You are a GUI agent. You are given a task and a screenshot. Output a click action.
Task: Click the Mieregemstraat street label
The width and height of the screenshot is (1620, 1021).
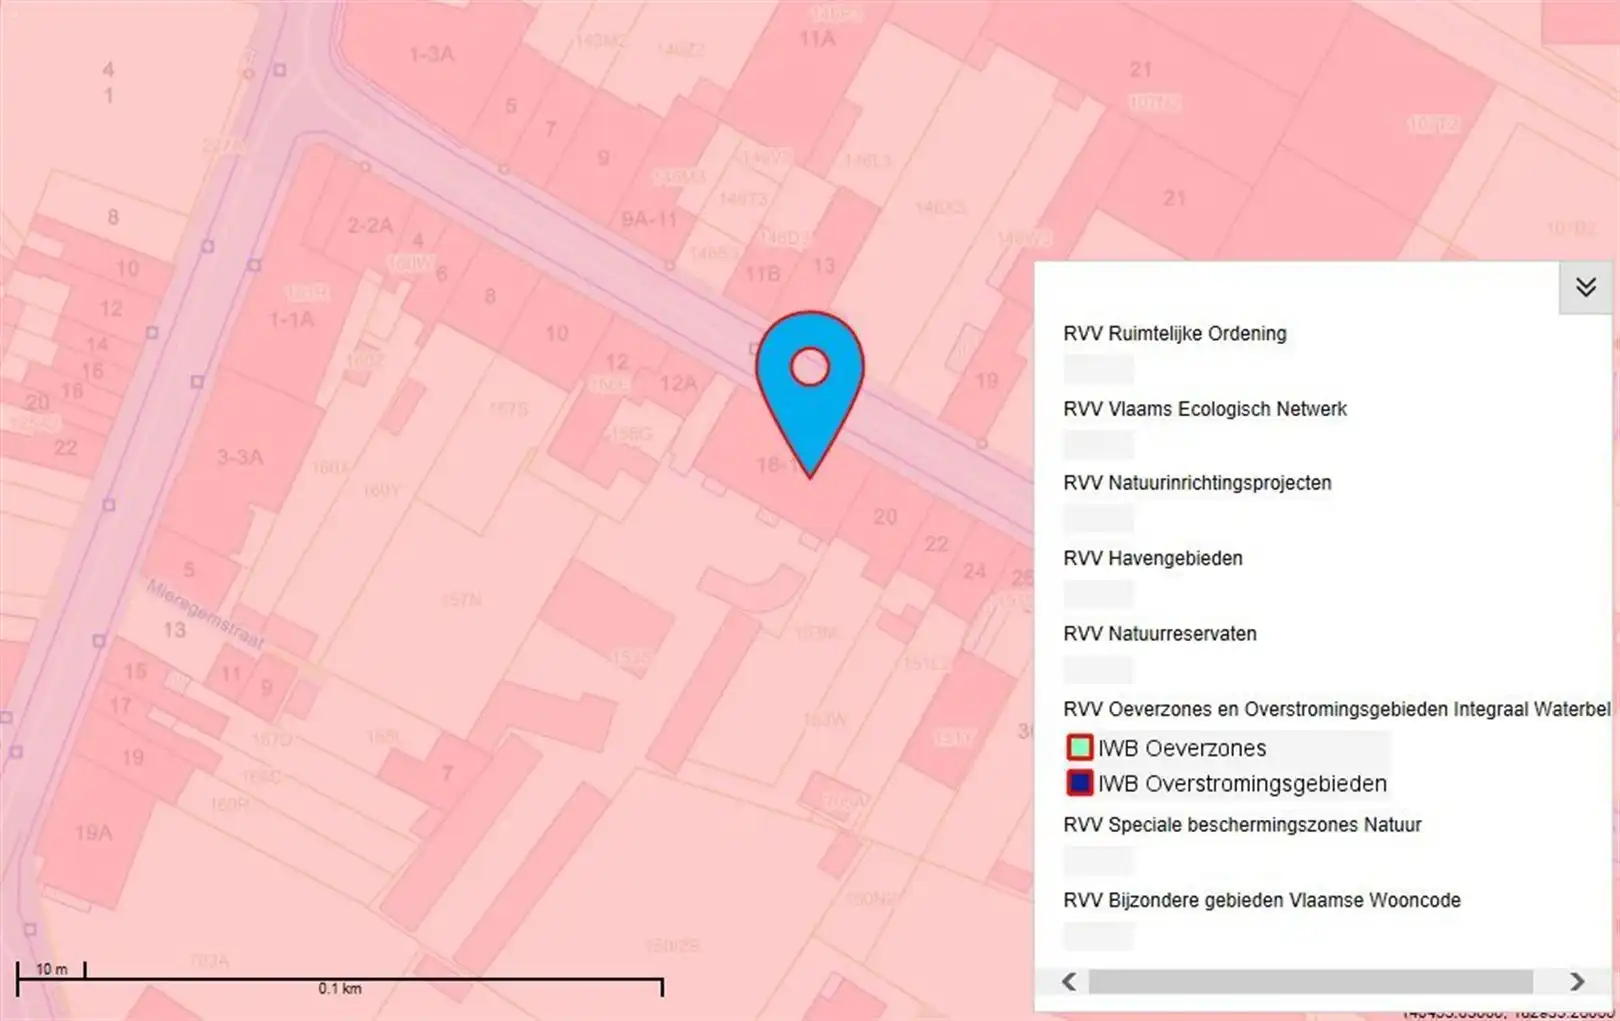tap(204, 614)
